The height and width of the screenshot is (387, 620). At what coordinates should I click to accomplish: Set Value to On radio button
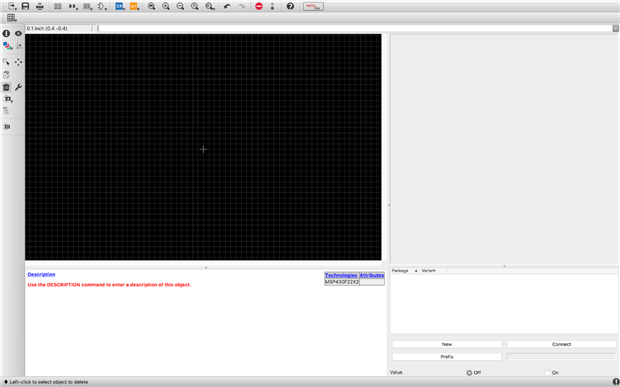click(548, 373)
